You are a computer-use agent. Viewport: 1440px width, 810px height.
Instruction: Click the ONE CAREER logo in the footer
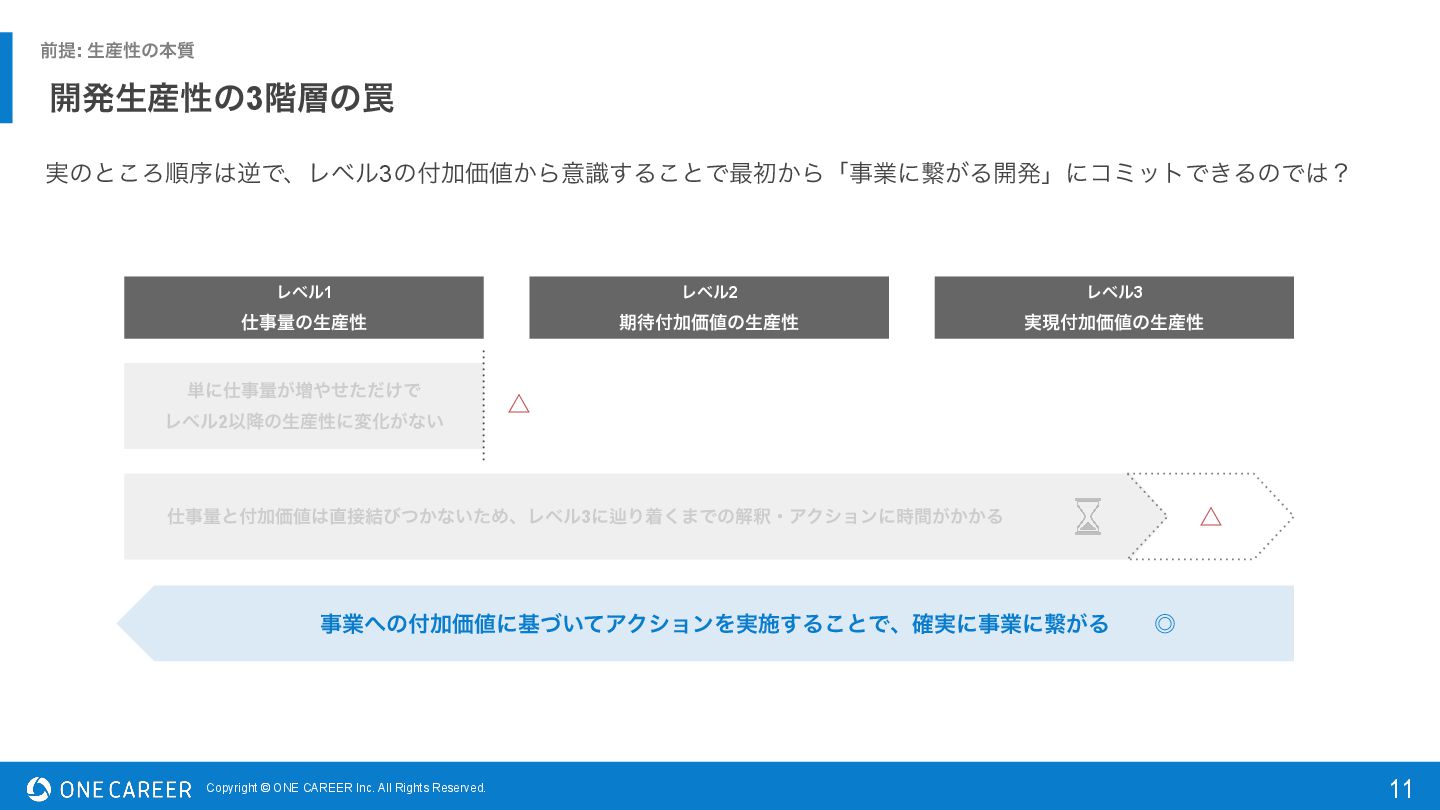point(108,789)
